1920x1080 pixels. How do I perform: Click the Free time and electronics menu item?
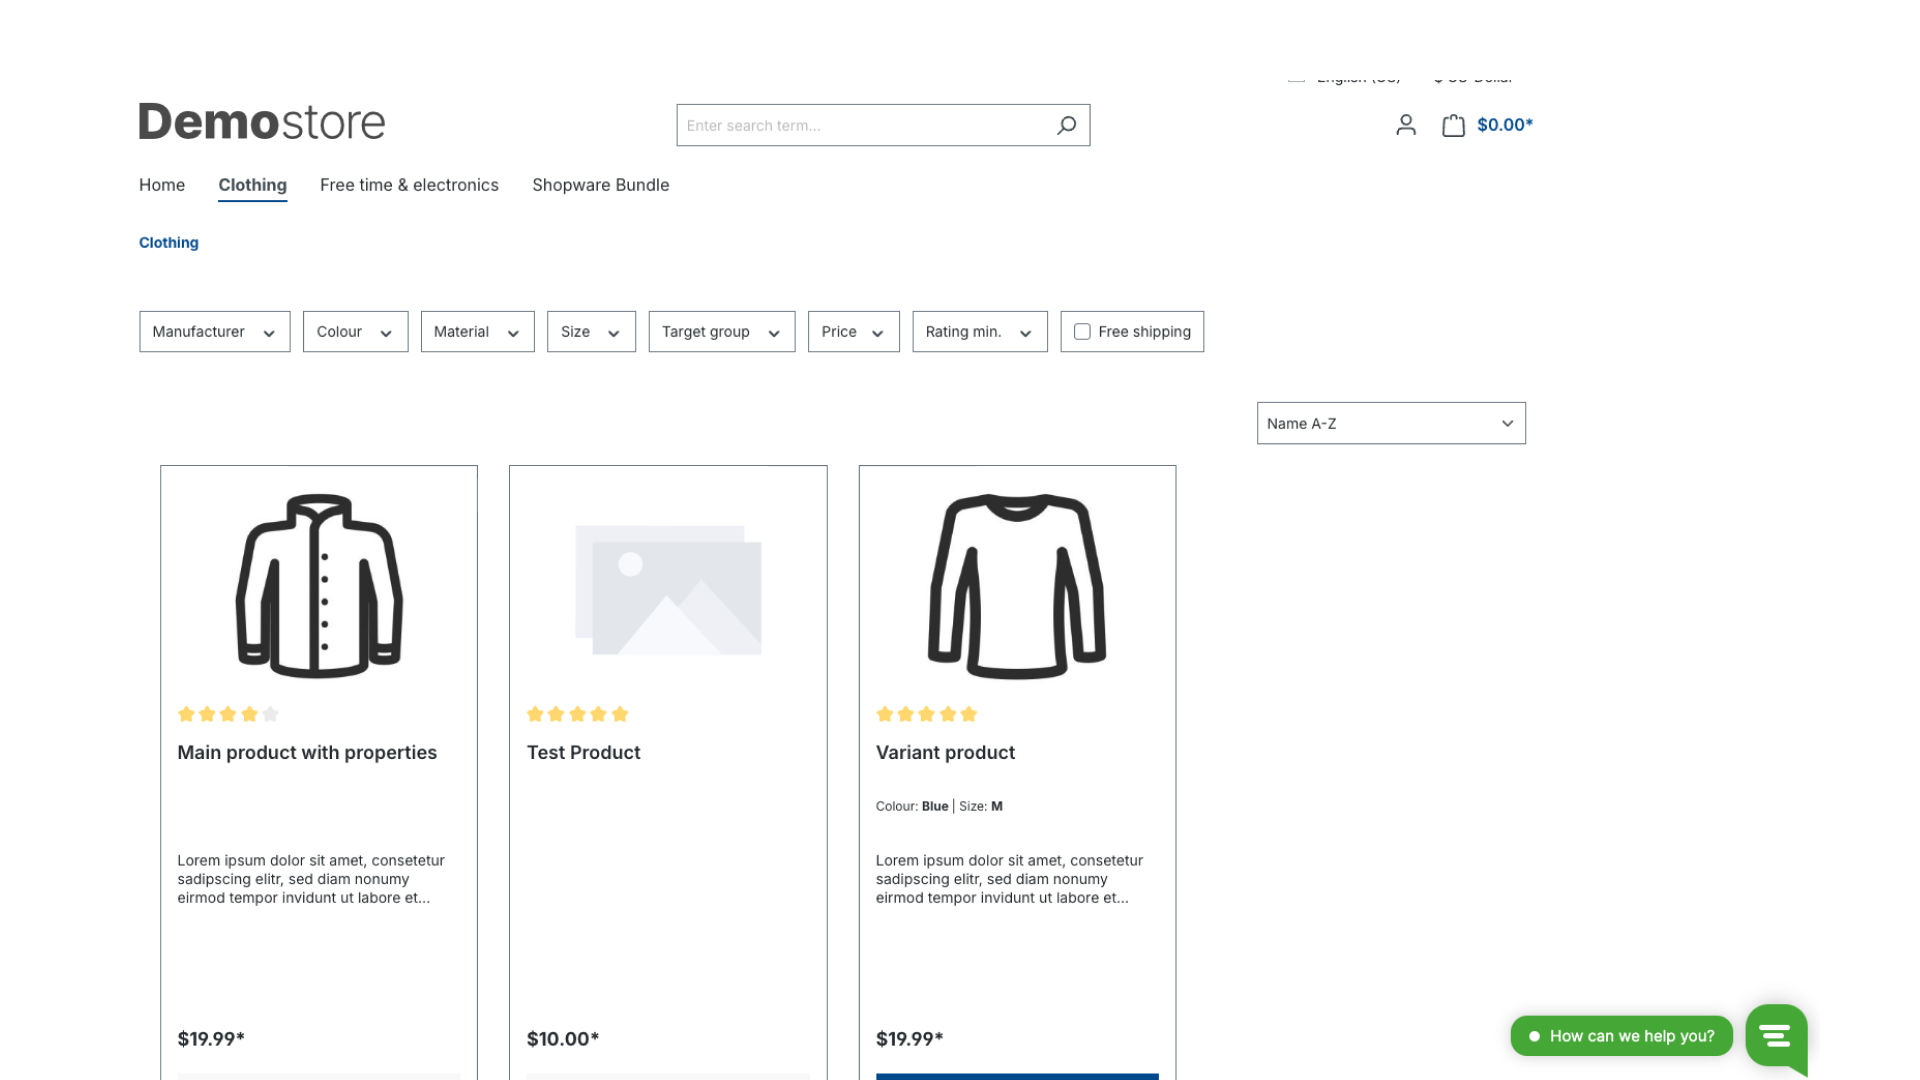[409, 183]
